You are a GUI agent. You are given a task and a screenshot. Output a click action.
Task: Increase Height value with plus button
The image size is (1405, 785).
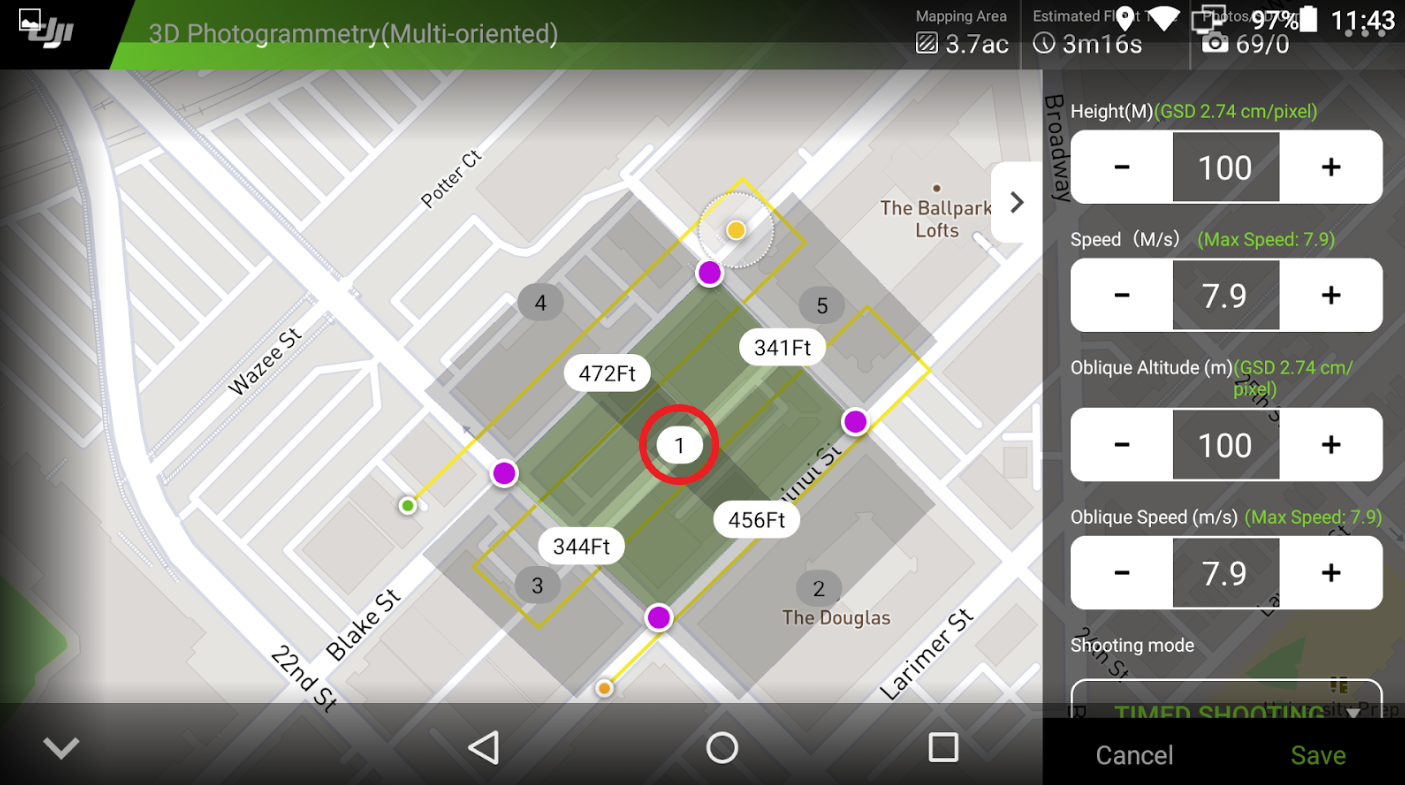[x=1331, y=167]
